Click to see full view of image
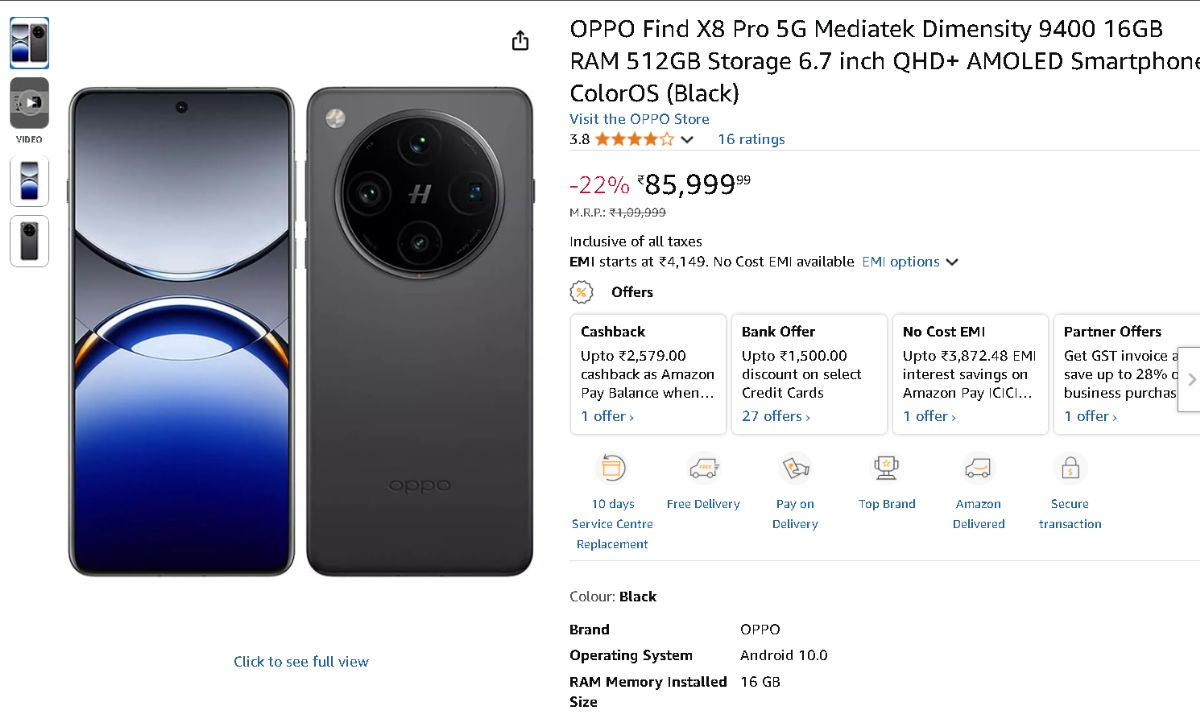The image size is (1200, 720). coord(301,662)
